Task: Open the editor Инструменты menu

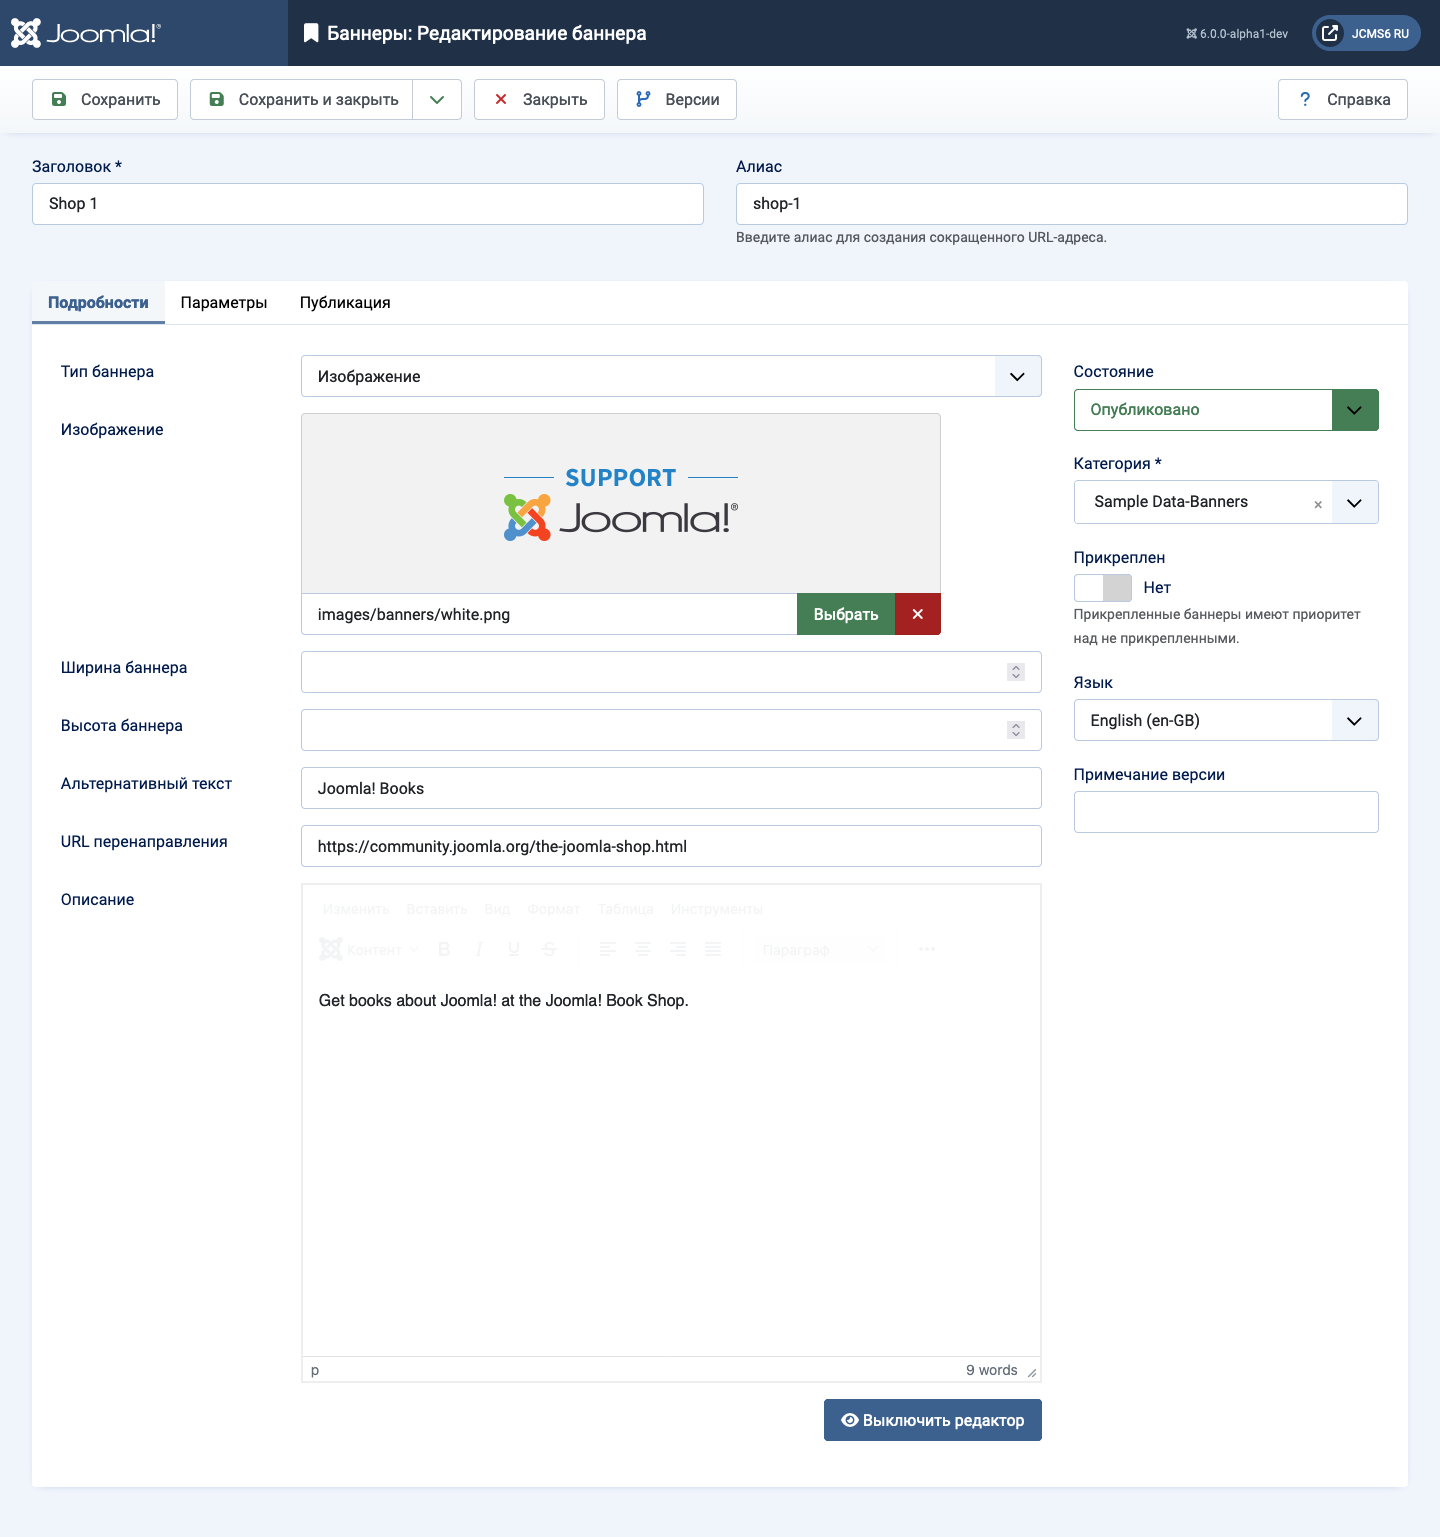Action: pyautogui.click(x=717, y=909)
